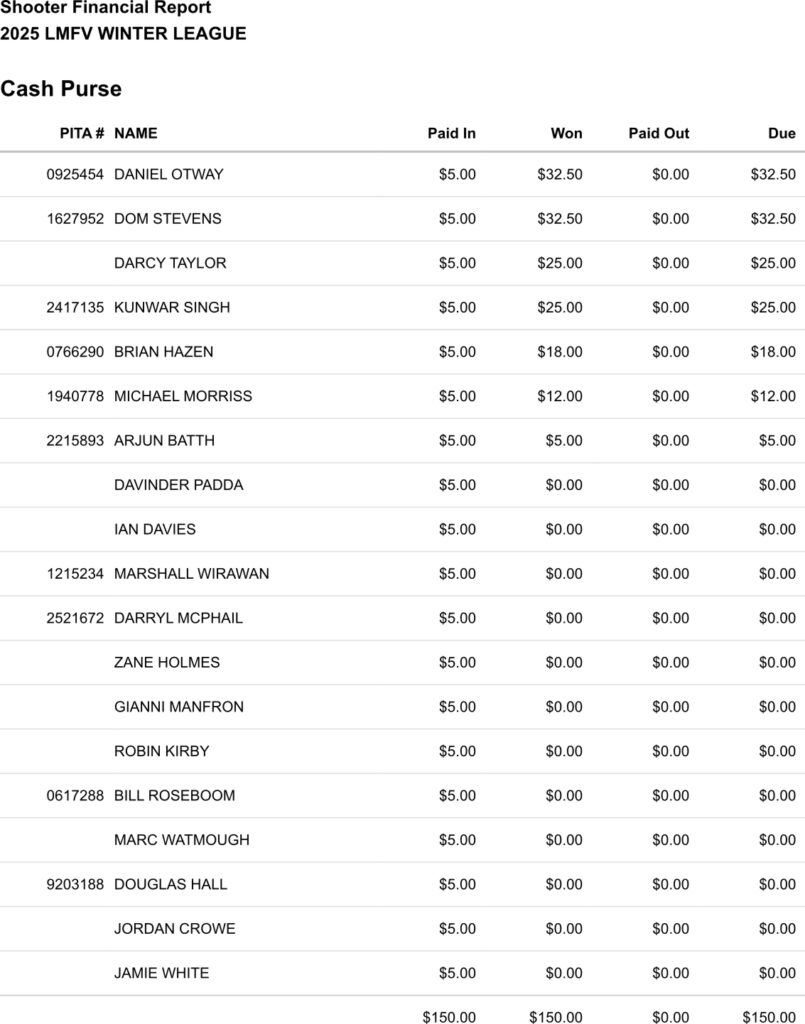805x1024 pixels.
Task: Select the Paid In column header
Action: 452,133
